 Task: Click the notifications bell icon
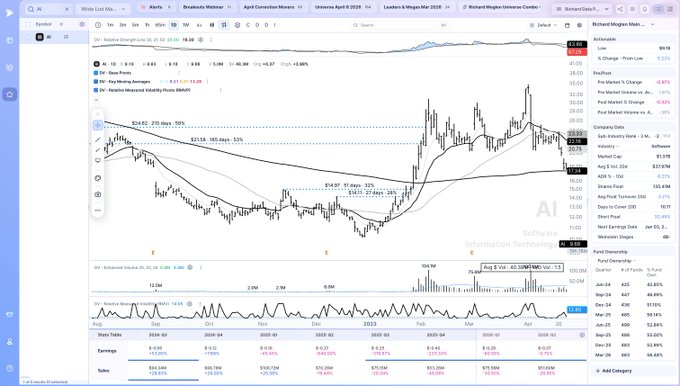tap(645, 9)
